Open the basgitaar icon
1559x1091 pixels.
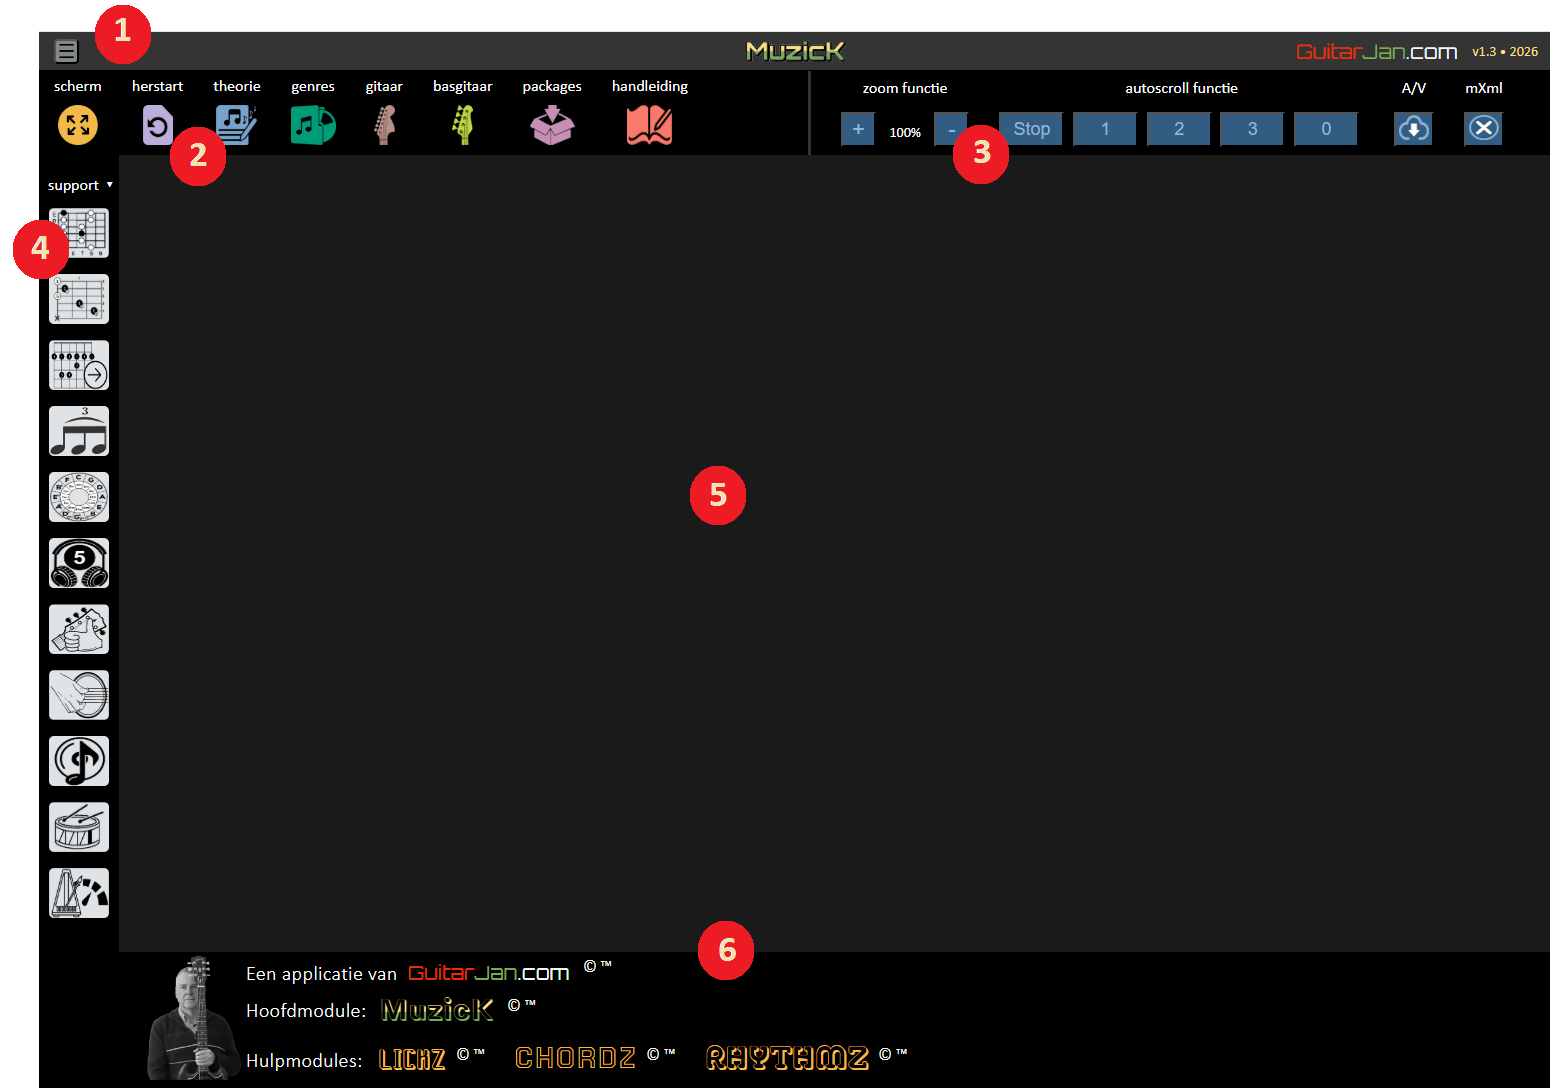pyautogui.click(x=462, y=126)
